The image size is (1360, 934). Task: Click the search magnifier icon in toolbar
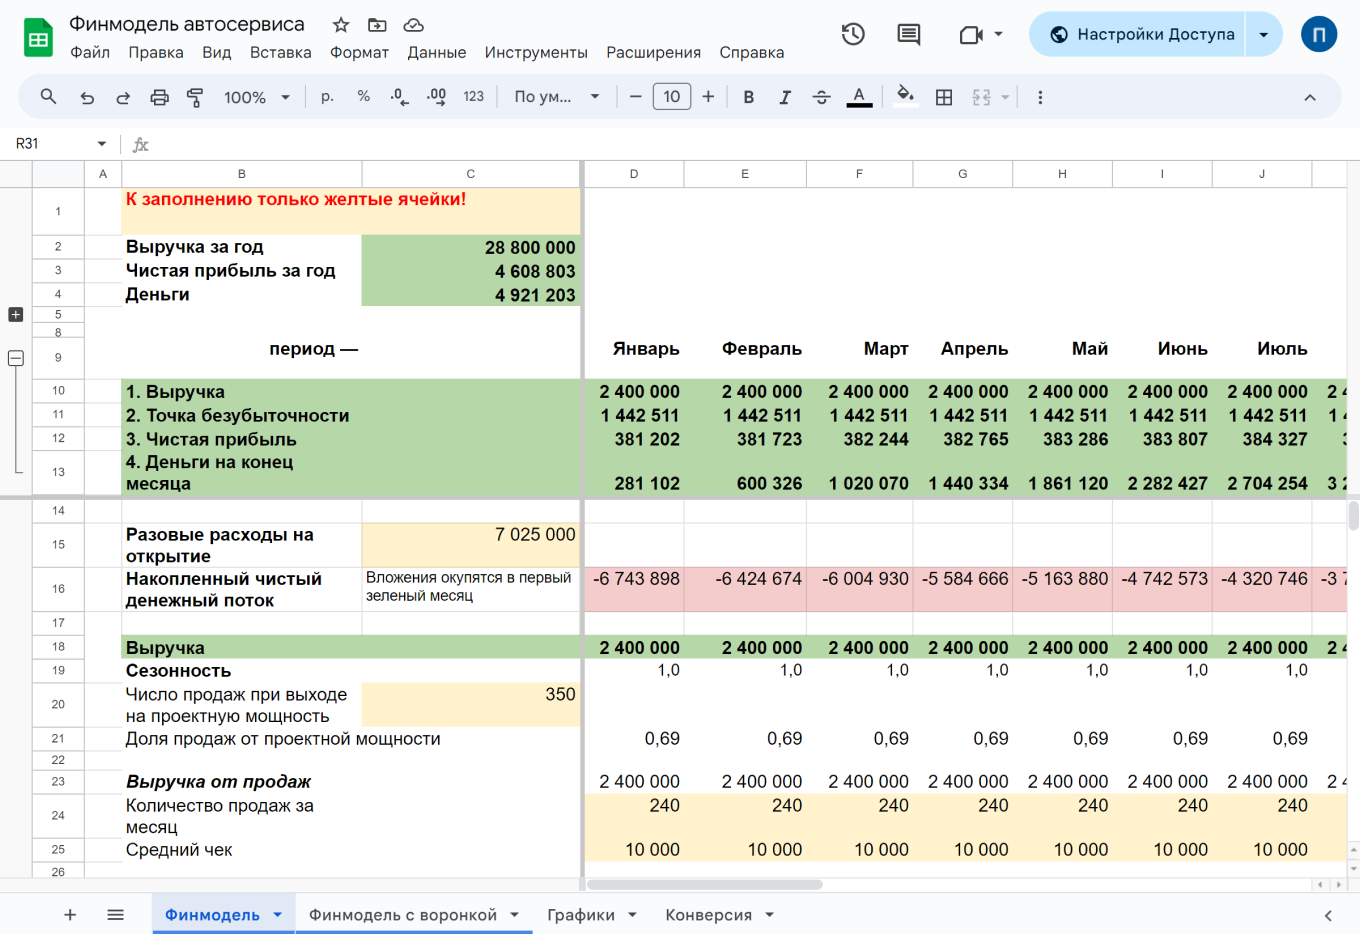point(48,97)
